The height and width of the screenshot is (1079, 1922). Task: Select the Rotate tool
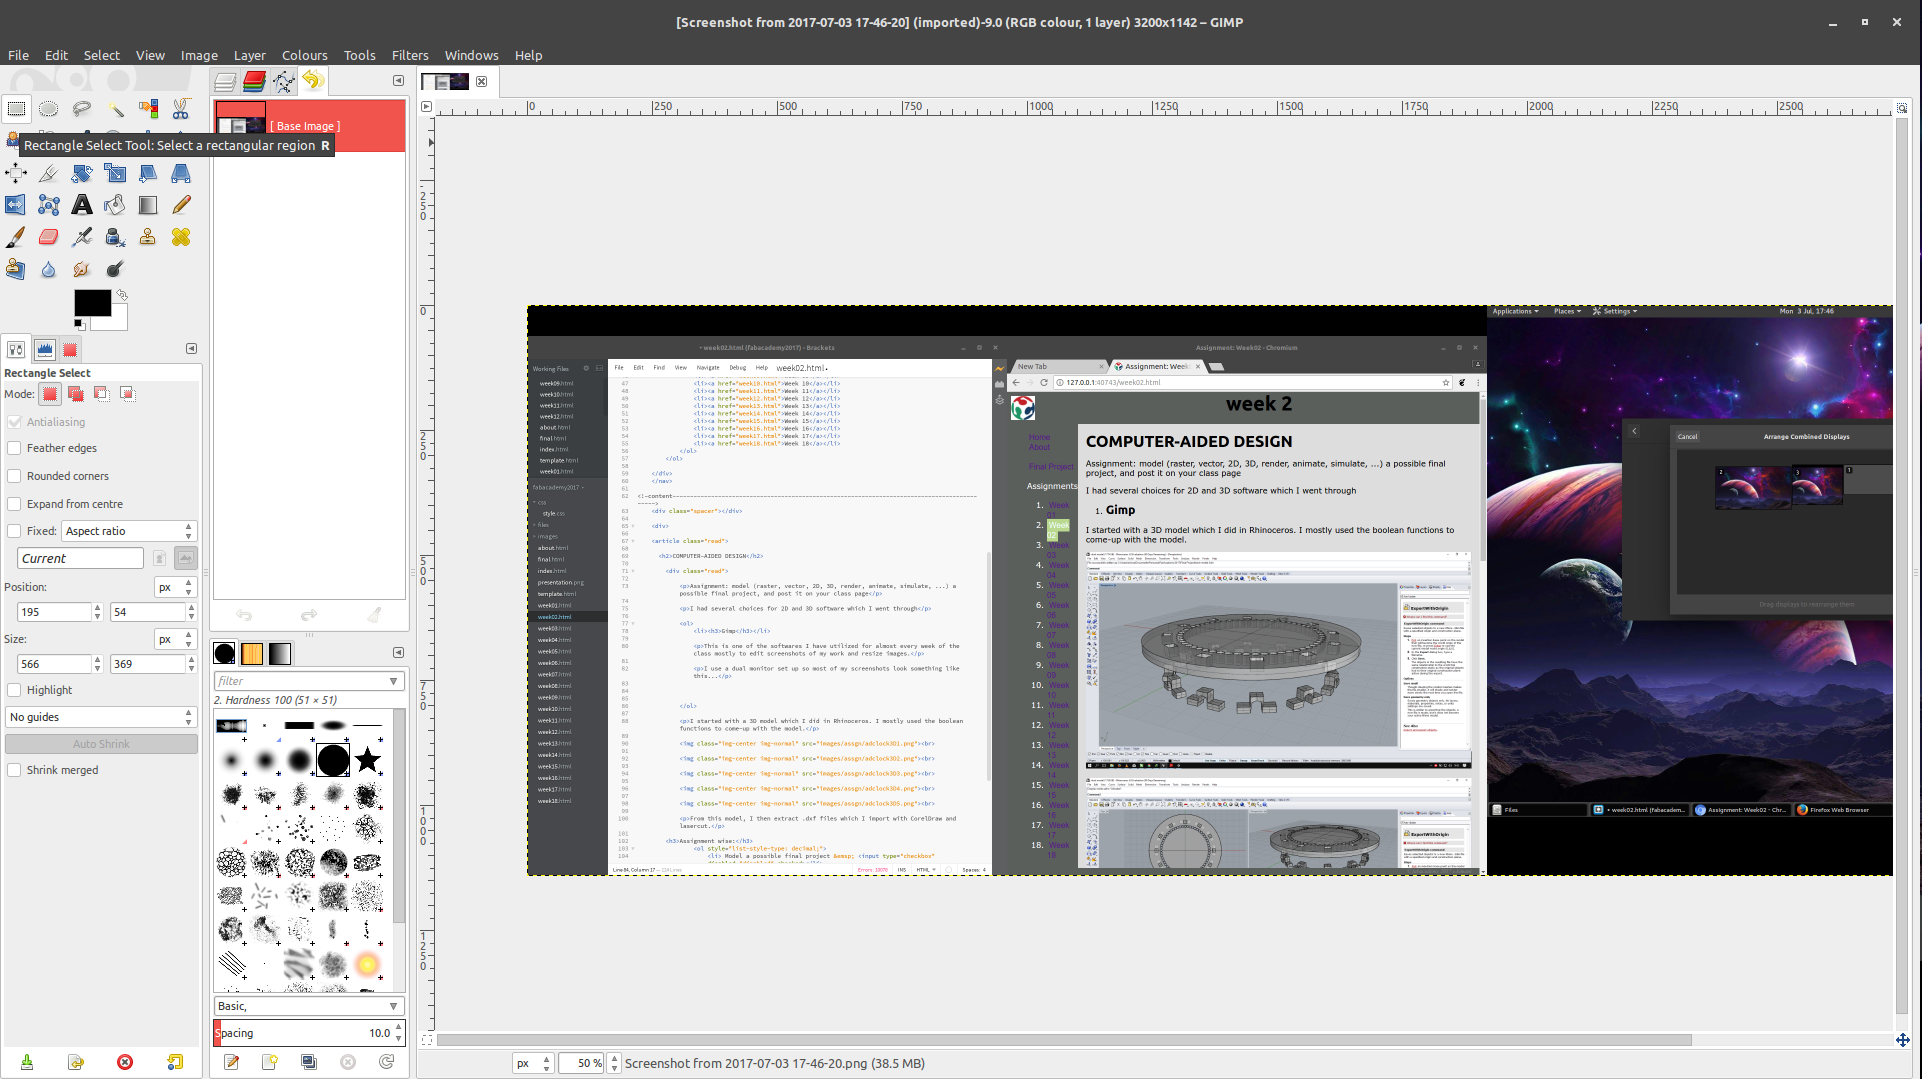click(x=82, y=173)
